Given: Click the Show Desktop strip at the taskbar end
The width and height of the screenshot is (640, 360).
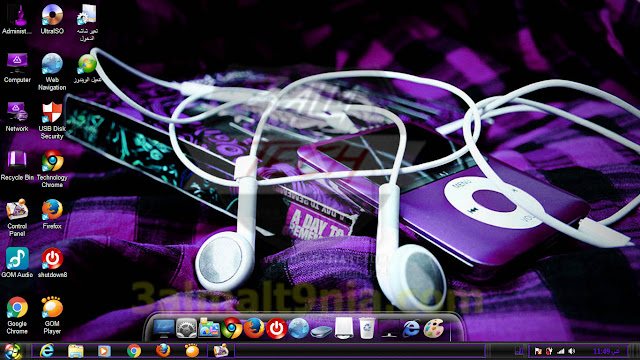Looking at the screenshot, I should tap(634, 351).
